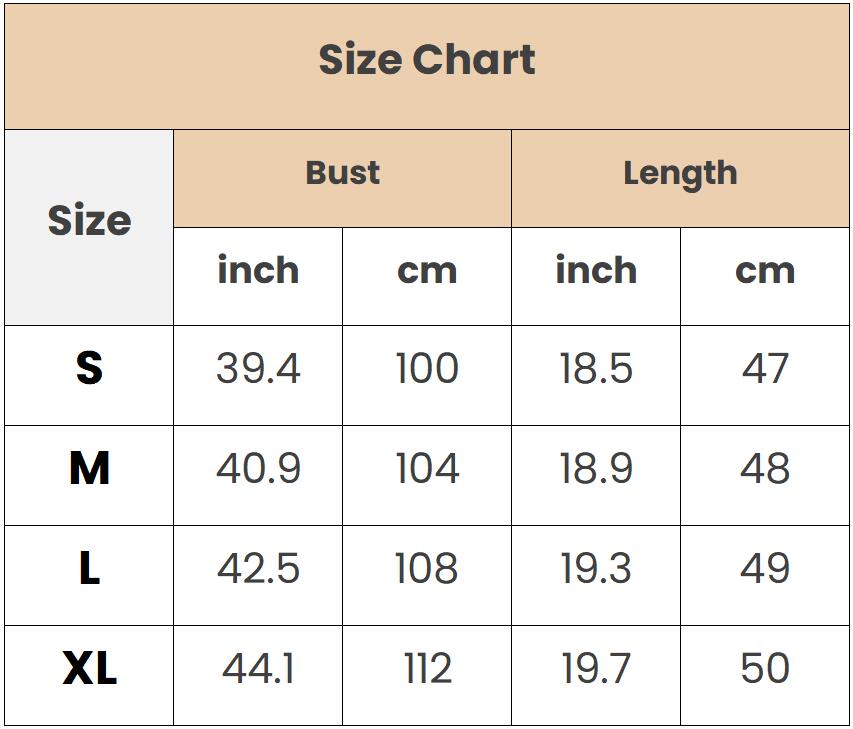This screenshot has width=853, height=729.
Task: Click the M size row label
Action: click(x=89, y=475)
